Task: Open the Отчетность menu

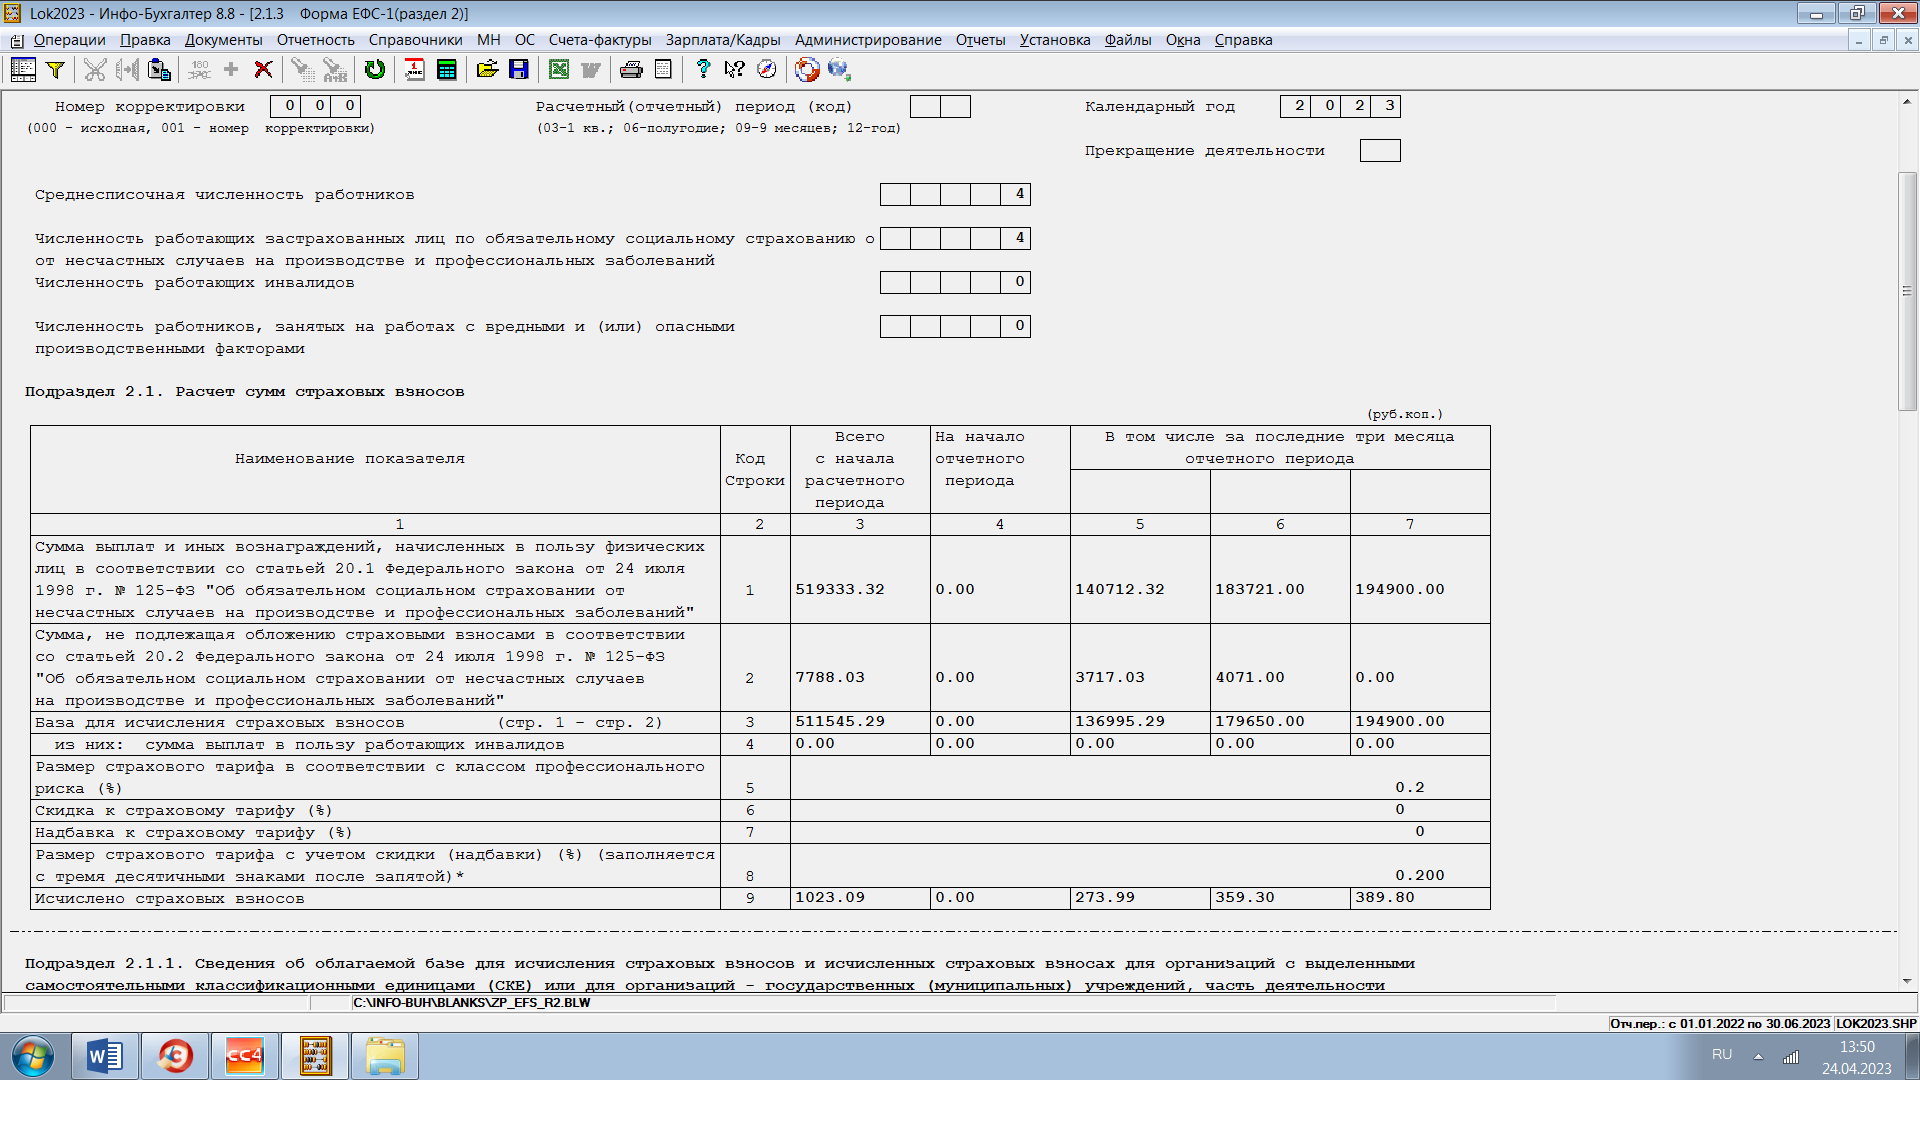Action: pyautogui.click(x=315, y=40)
